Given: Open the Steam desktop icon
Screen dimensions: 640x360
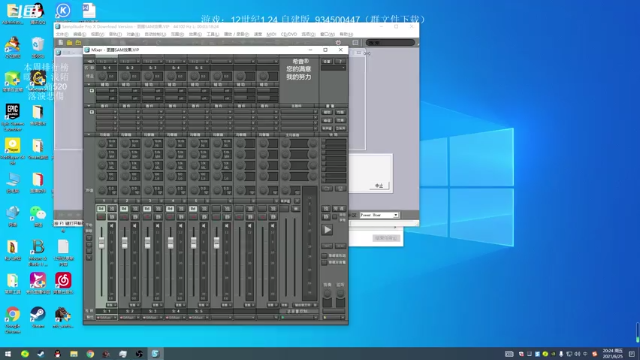Looking at the screenshot, I should tap(38, 317).
